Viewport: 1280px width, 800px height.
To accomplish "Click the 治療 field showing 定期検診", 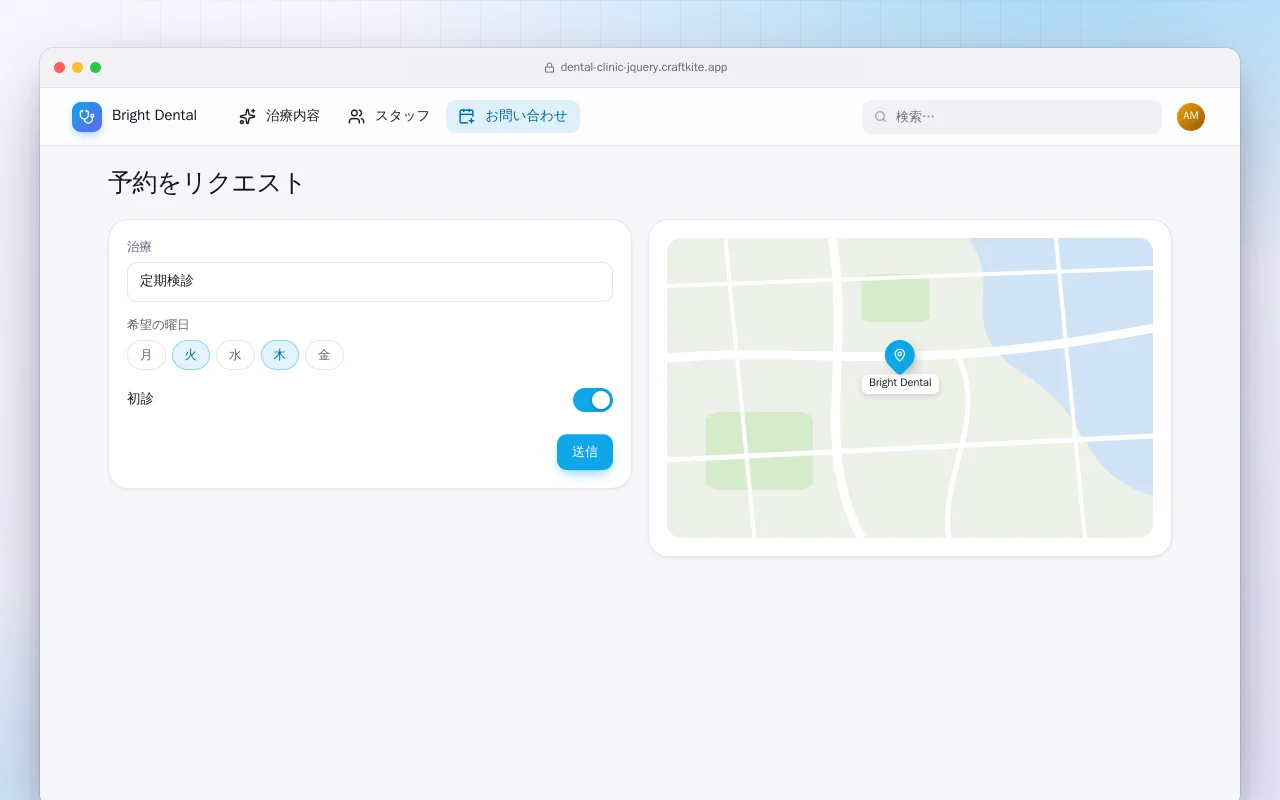I will (x=370, y=282).
